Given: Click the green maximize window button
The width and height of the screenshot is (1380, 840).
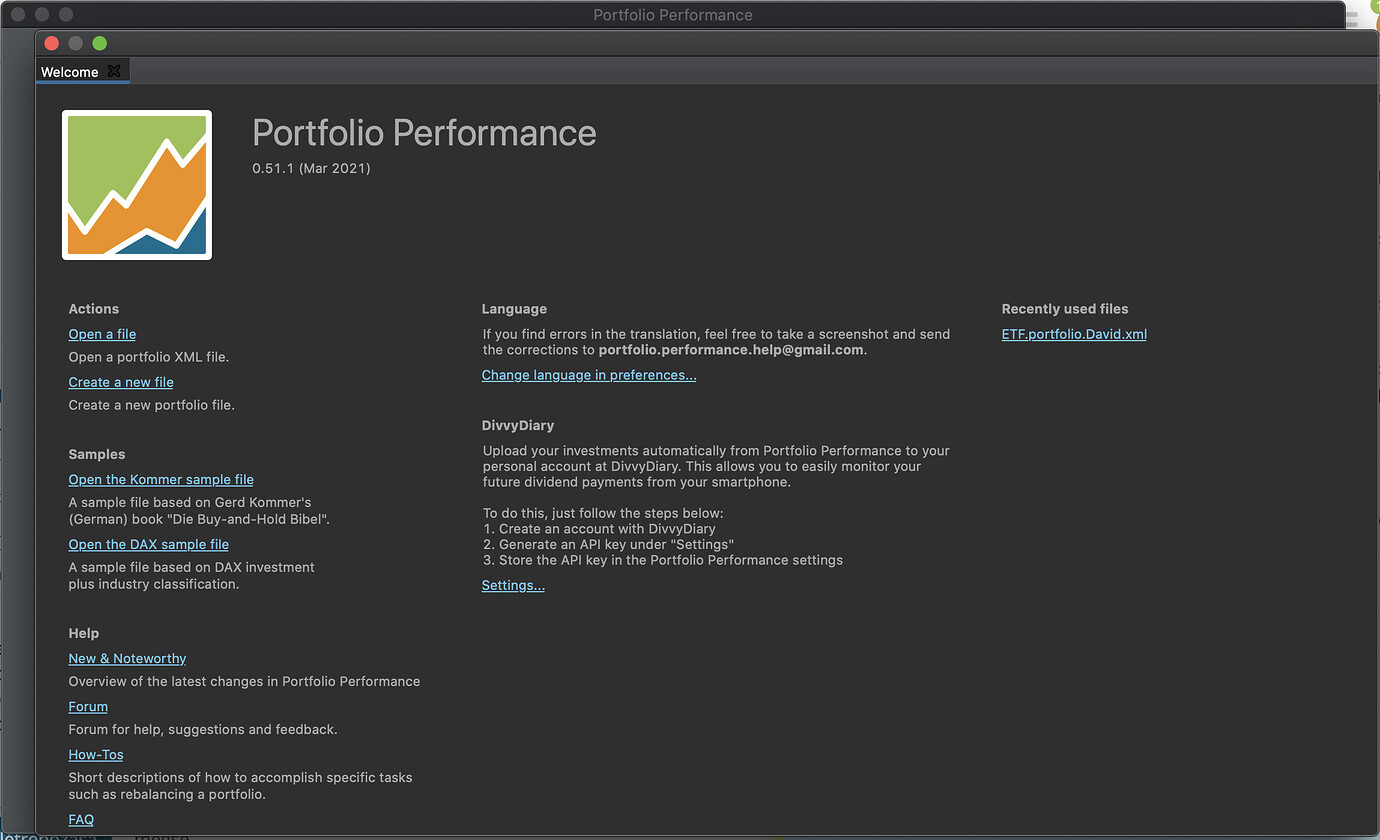Looking at the screenshot, I should point(99,43).
